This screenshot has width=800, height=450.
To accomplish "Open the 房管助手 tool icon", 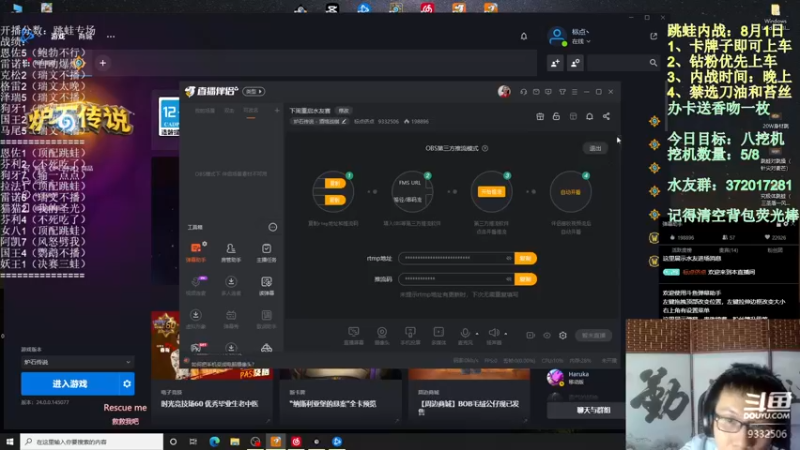I will (231, 252).
